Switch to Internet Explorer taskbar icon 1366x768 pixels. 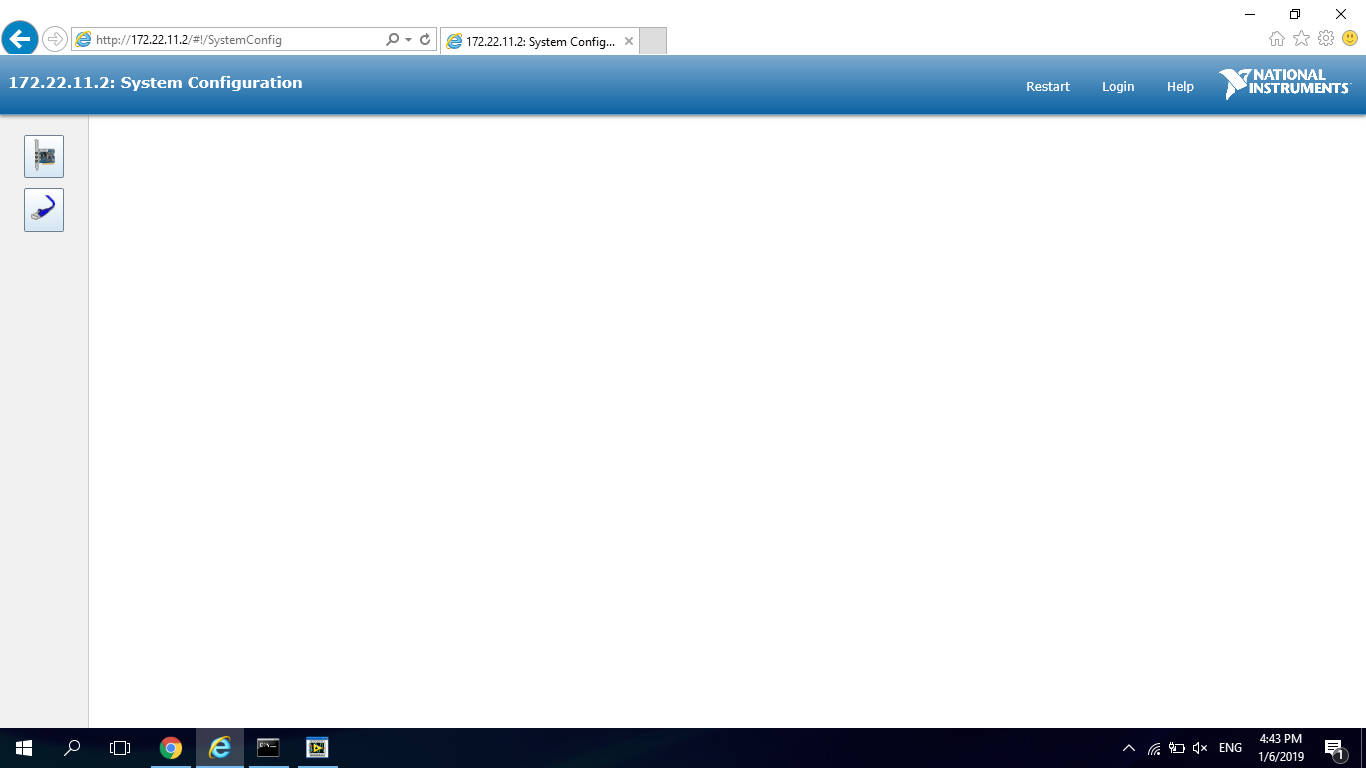click(220, 748)
